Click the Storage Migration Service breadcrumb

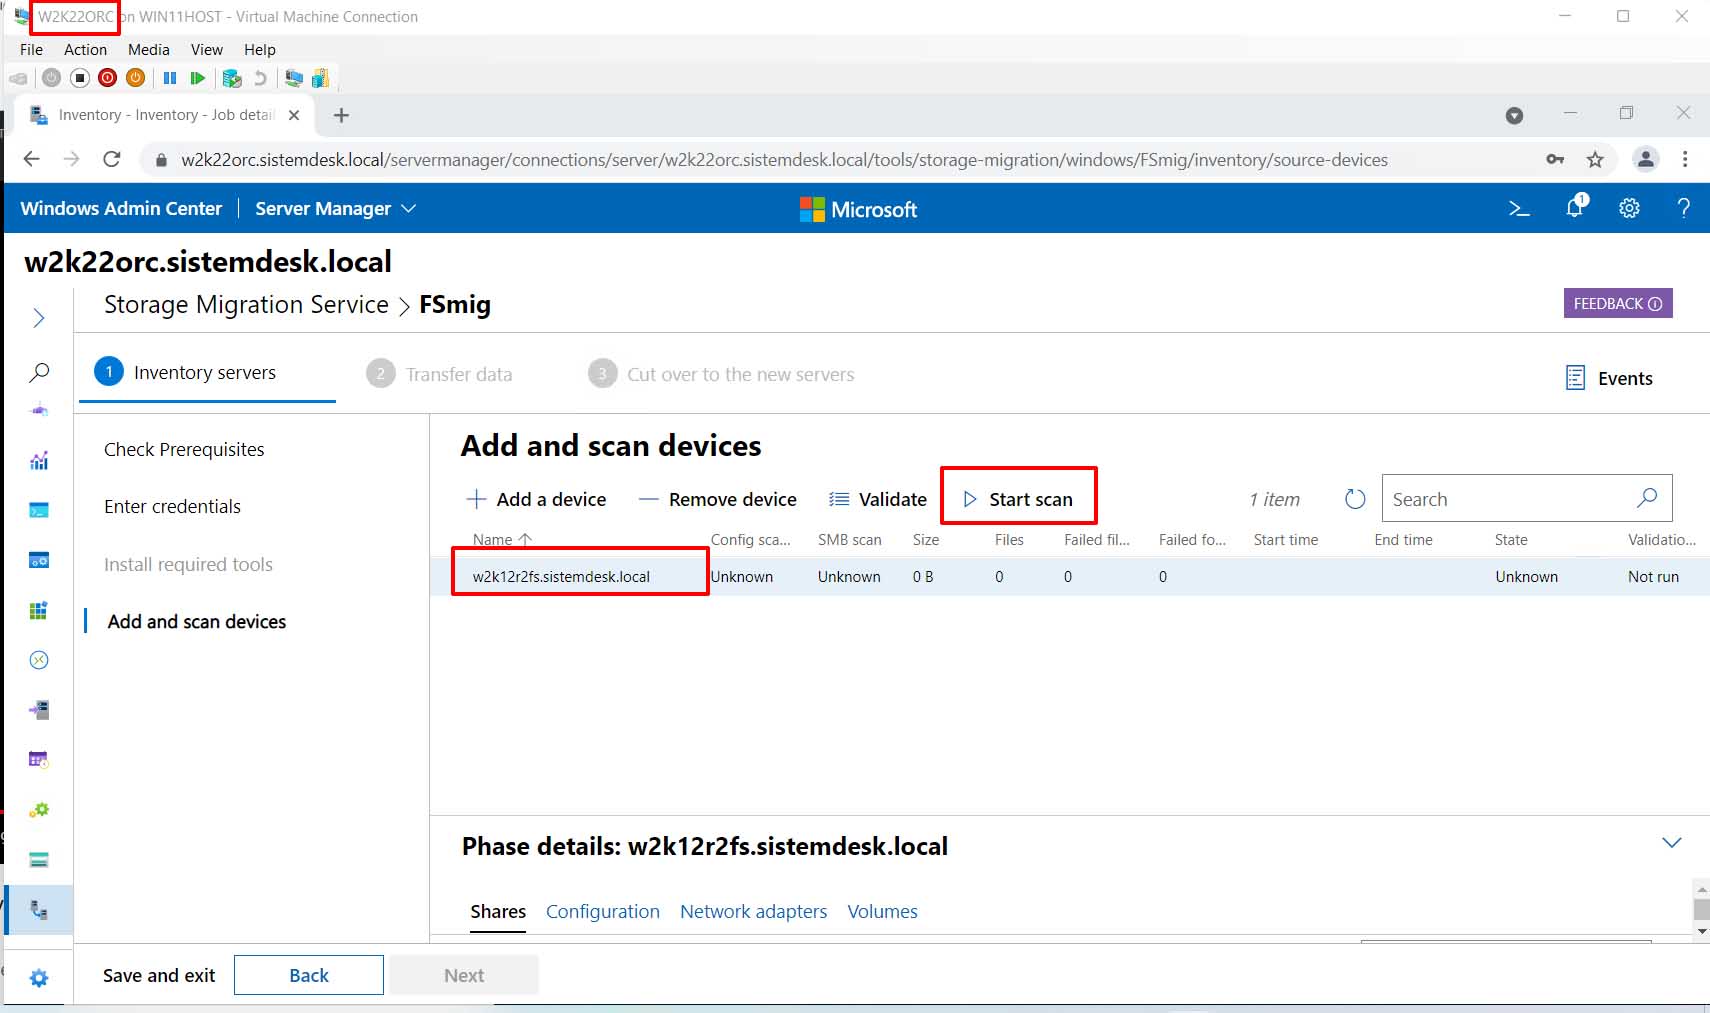click(x=246, y=305)
